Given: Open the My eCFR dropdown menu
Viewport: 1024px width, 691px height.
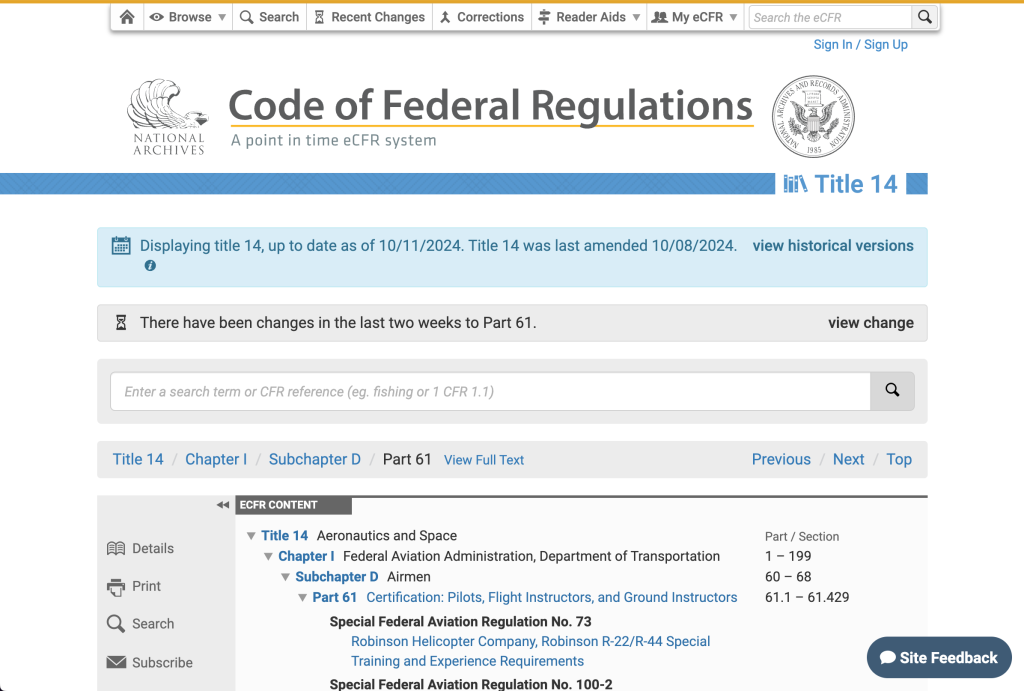Looking at the screenshot, I should pyautogui.click(x=694, y=17).
